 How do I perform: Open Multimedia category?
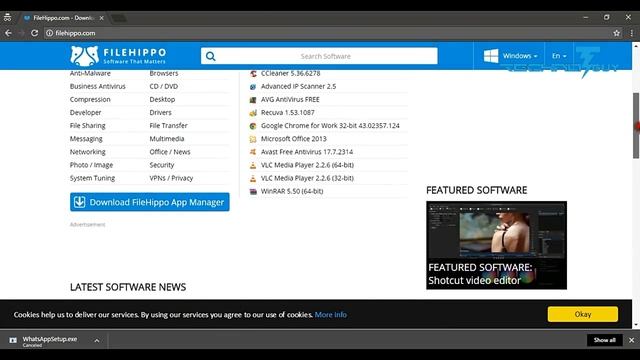click(x=167, y=139)
